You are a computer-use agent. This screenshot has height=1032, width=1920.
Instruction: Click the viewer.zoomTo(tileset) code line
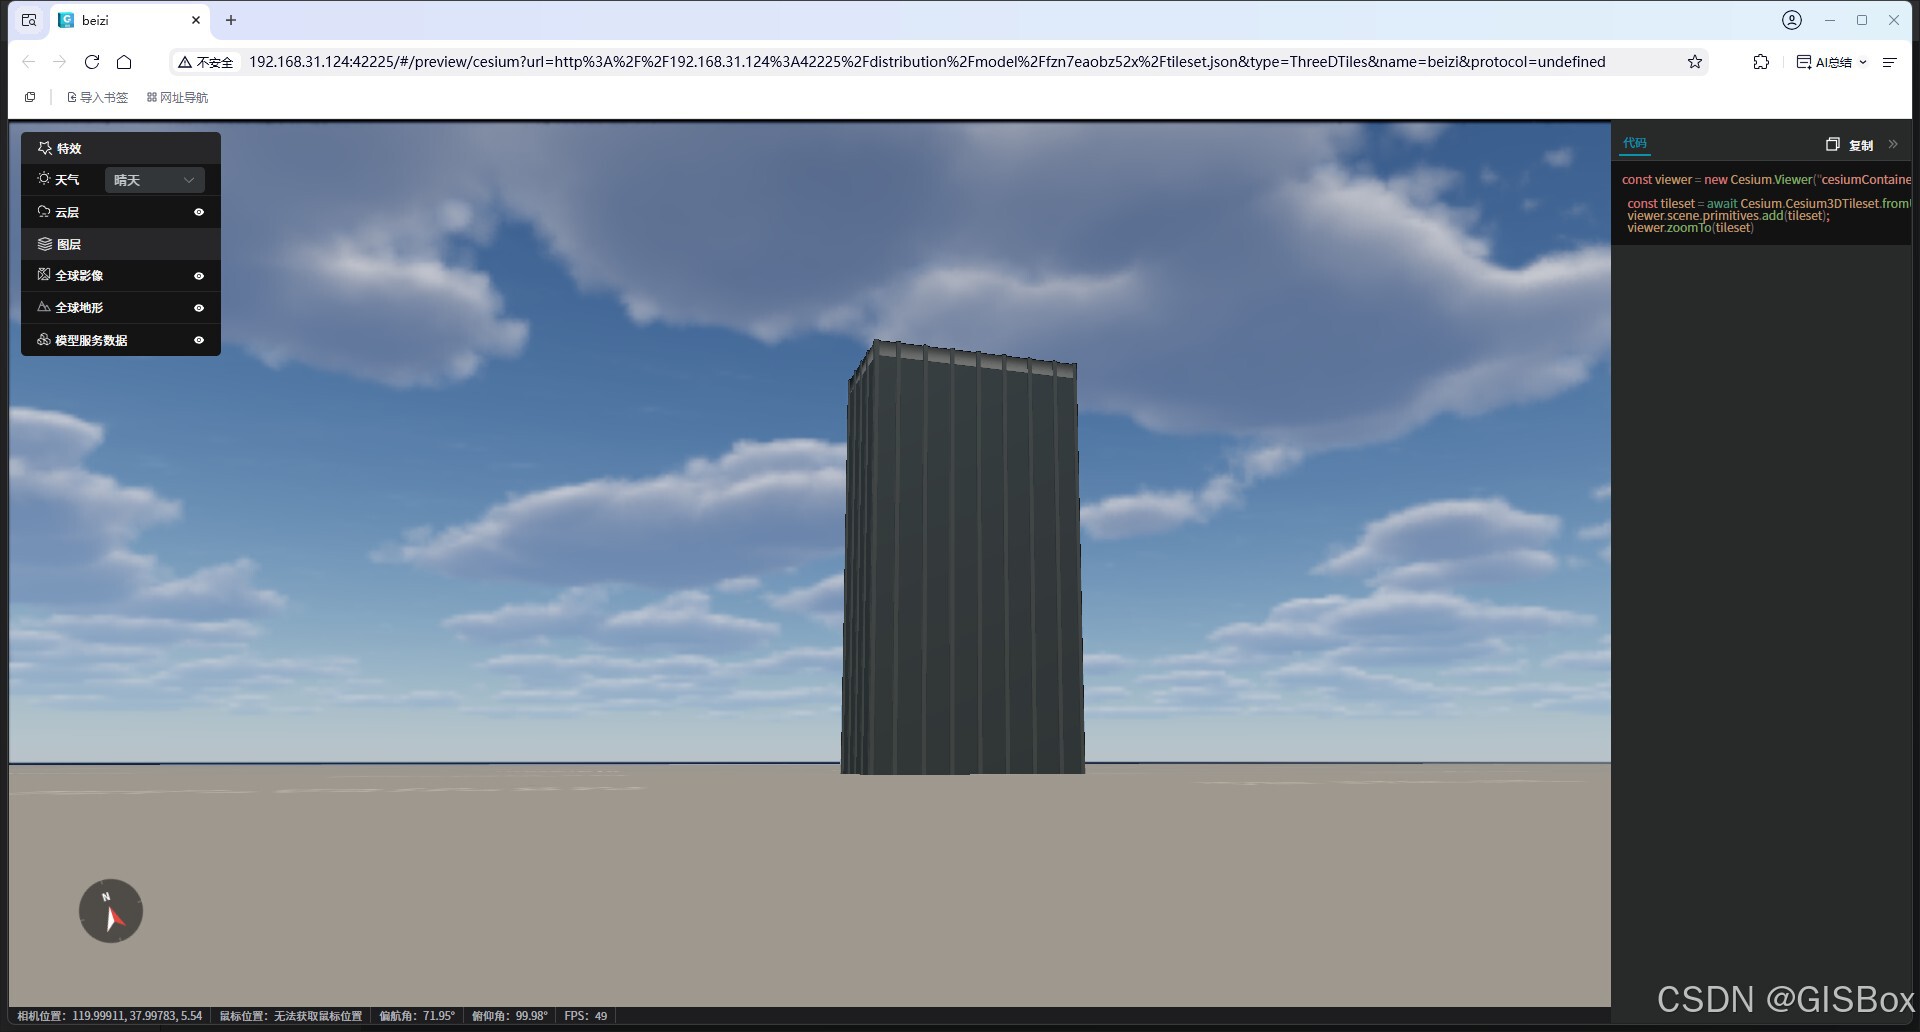[1690, 228]
